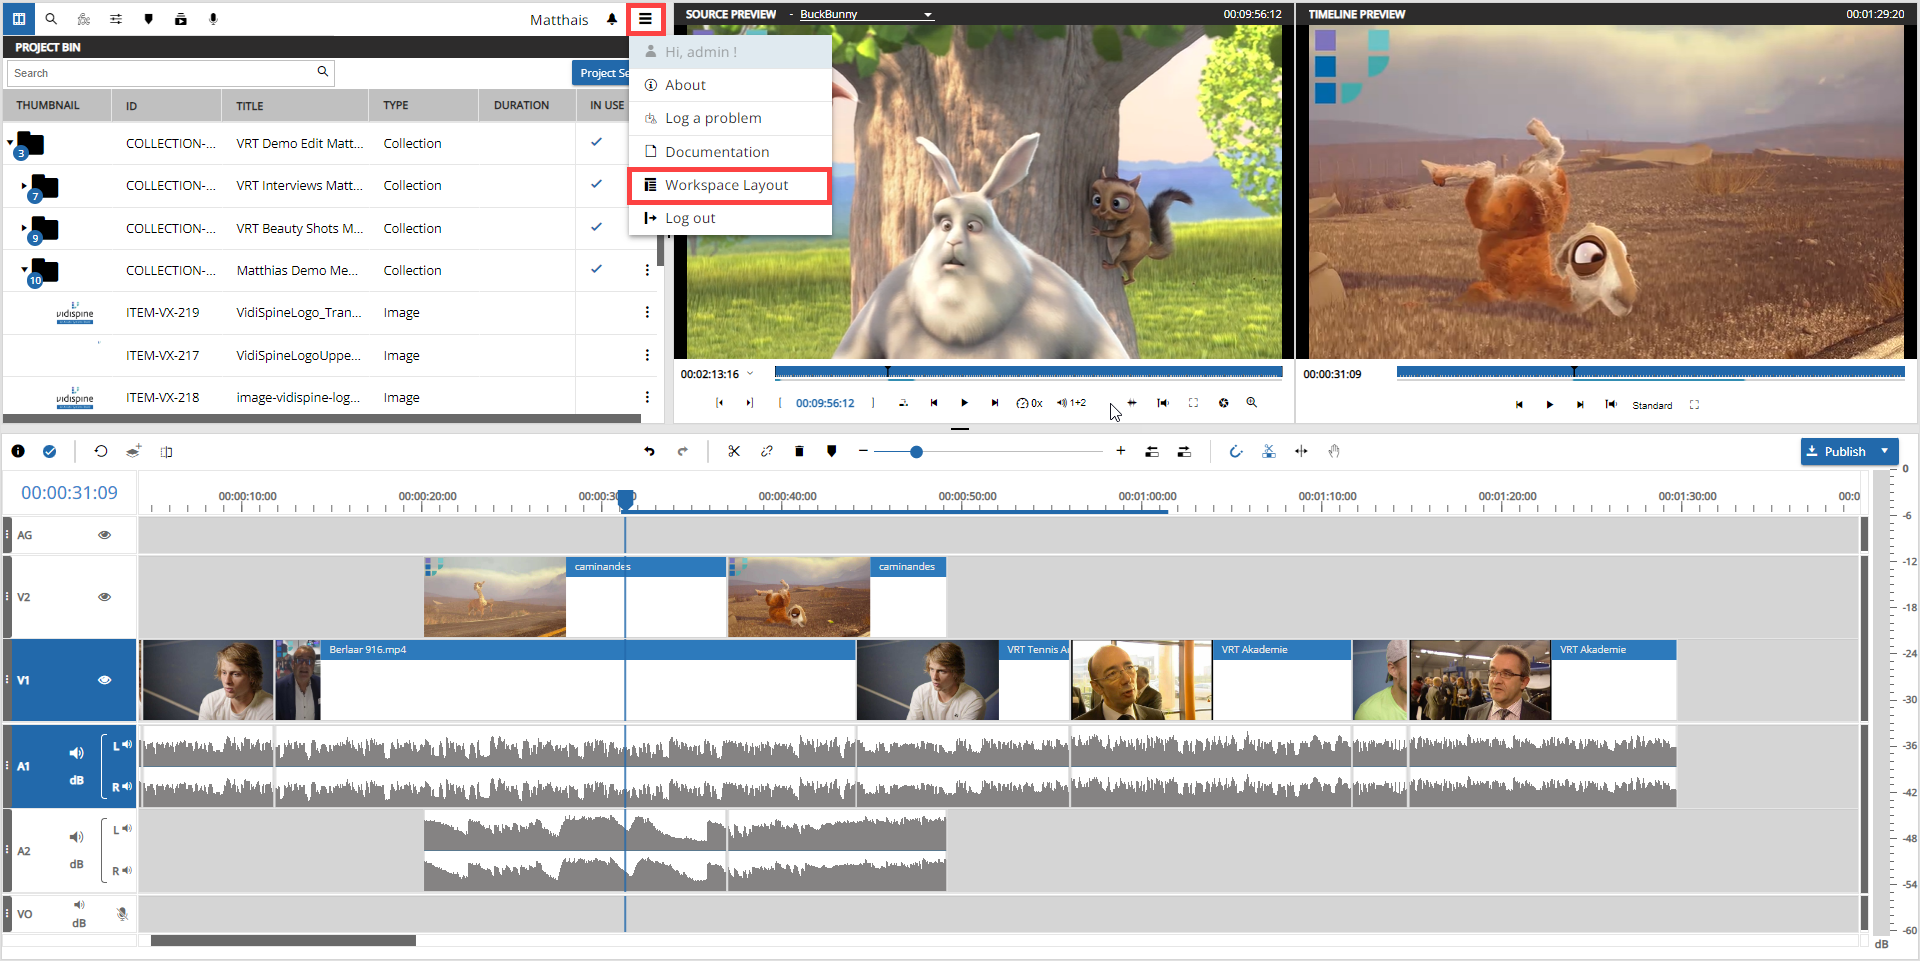The image size is (1920, 961).
Task: Open the BuckBunny source dropdown
Action: 927,15
